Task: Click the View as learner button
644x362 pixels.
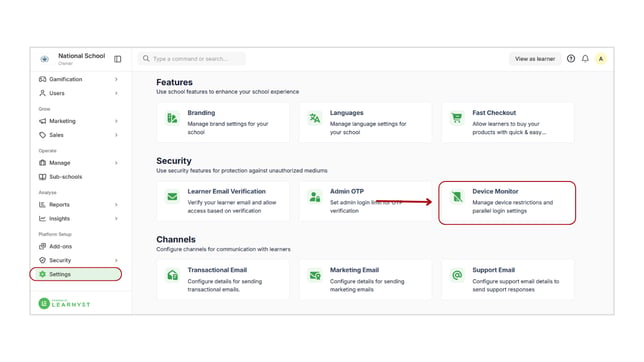Action: tap(535, 59)
